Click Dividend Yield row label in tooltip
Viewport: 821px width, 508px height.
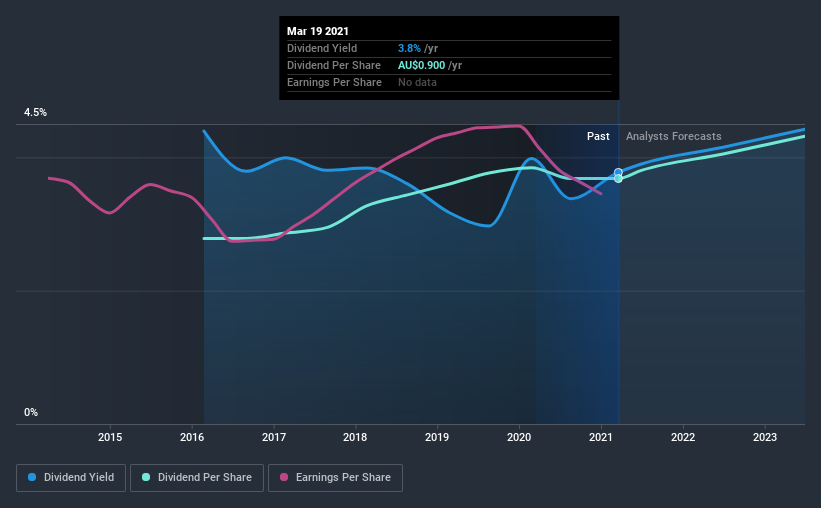coord(322,48)
